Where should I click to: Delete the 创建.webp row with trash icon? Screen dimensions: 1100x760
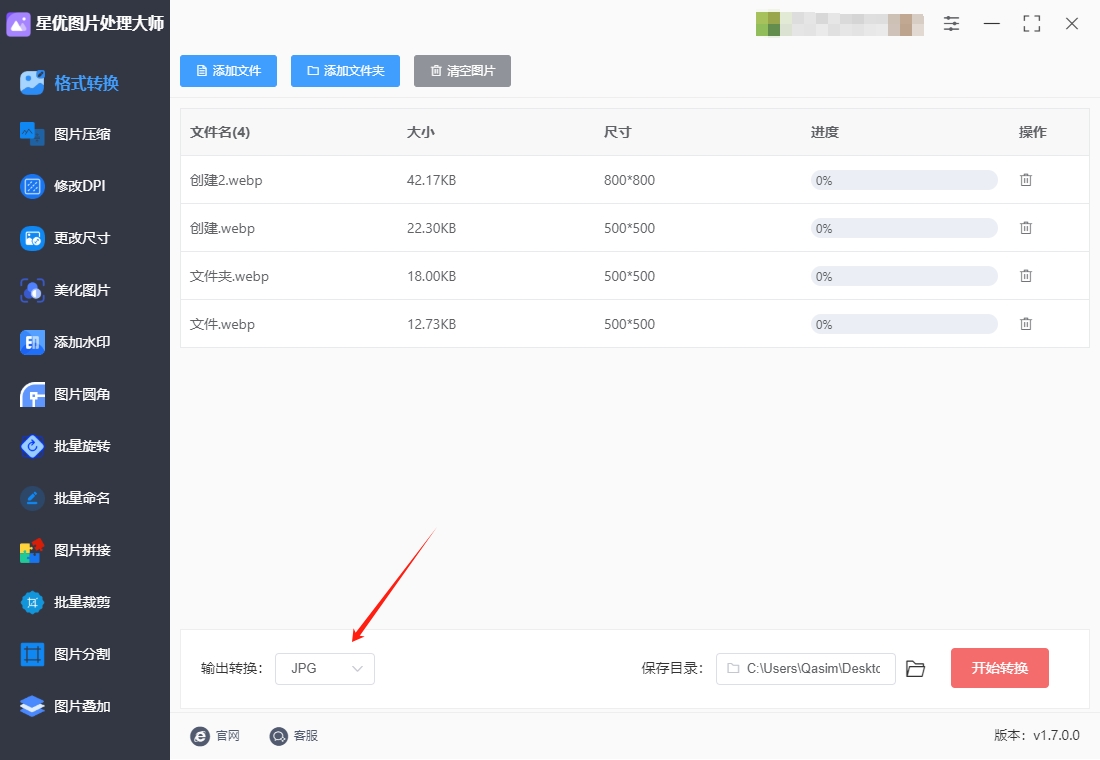pyautogui.click(x=1026, y=228)
